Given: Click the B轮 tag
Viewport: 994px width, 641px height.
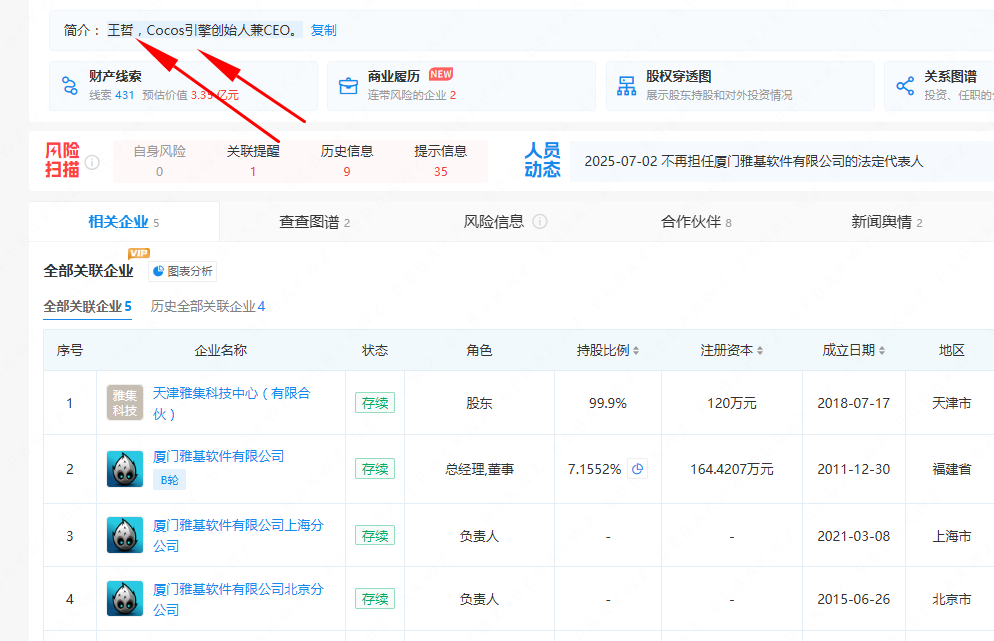Looking at the screenshot, I should pos(169,480).
